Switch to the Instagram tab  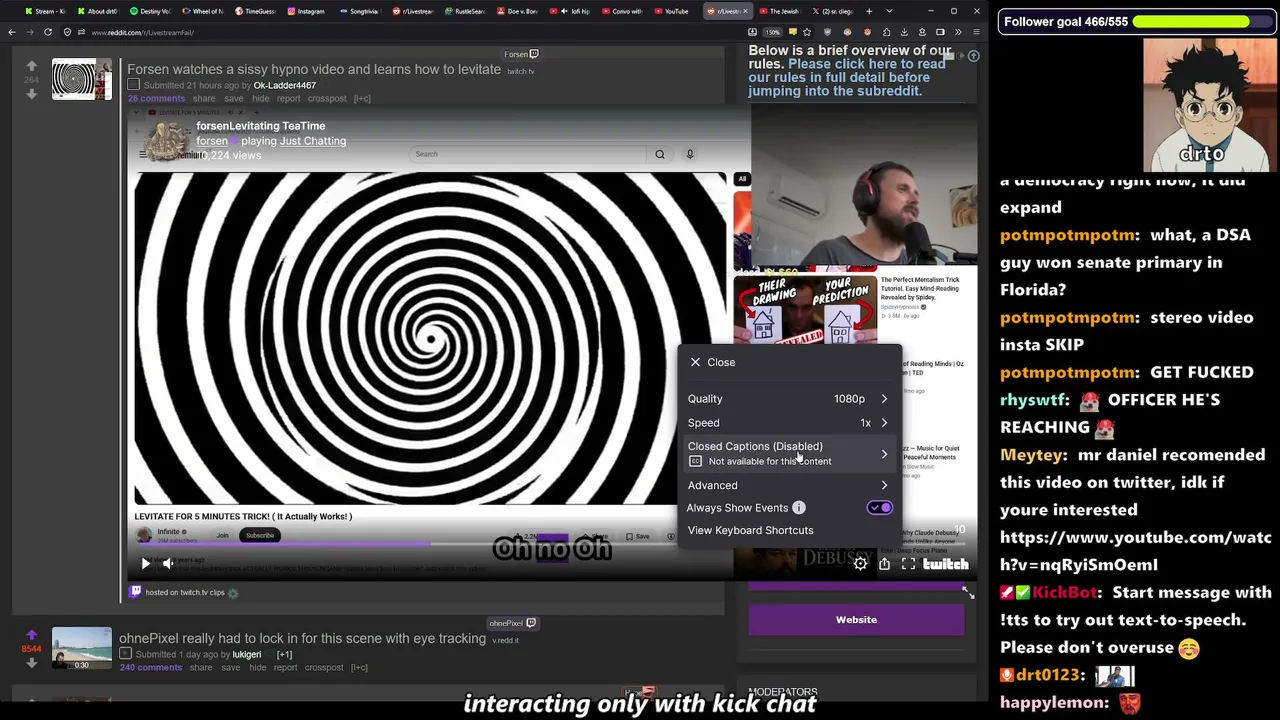(306, 11)
